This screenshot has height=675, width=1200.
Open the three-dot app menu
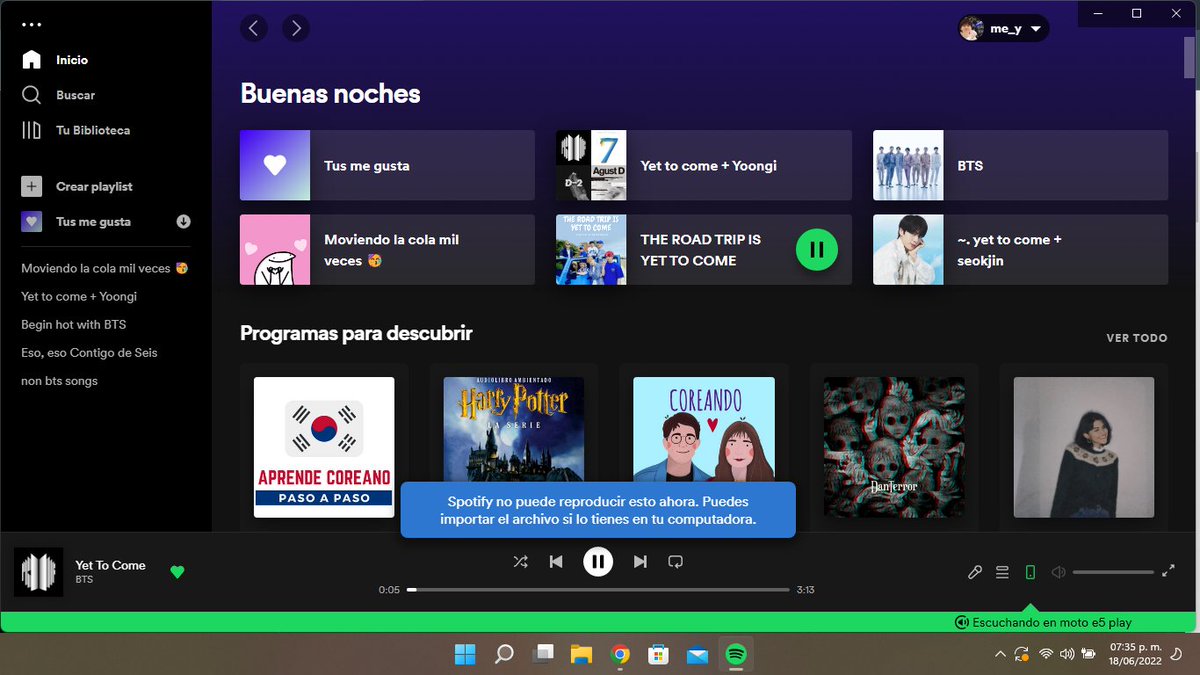point(32,25)
